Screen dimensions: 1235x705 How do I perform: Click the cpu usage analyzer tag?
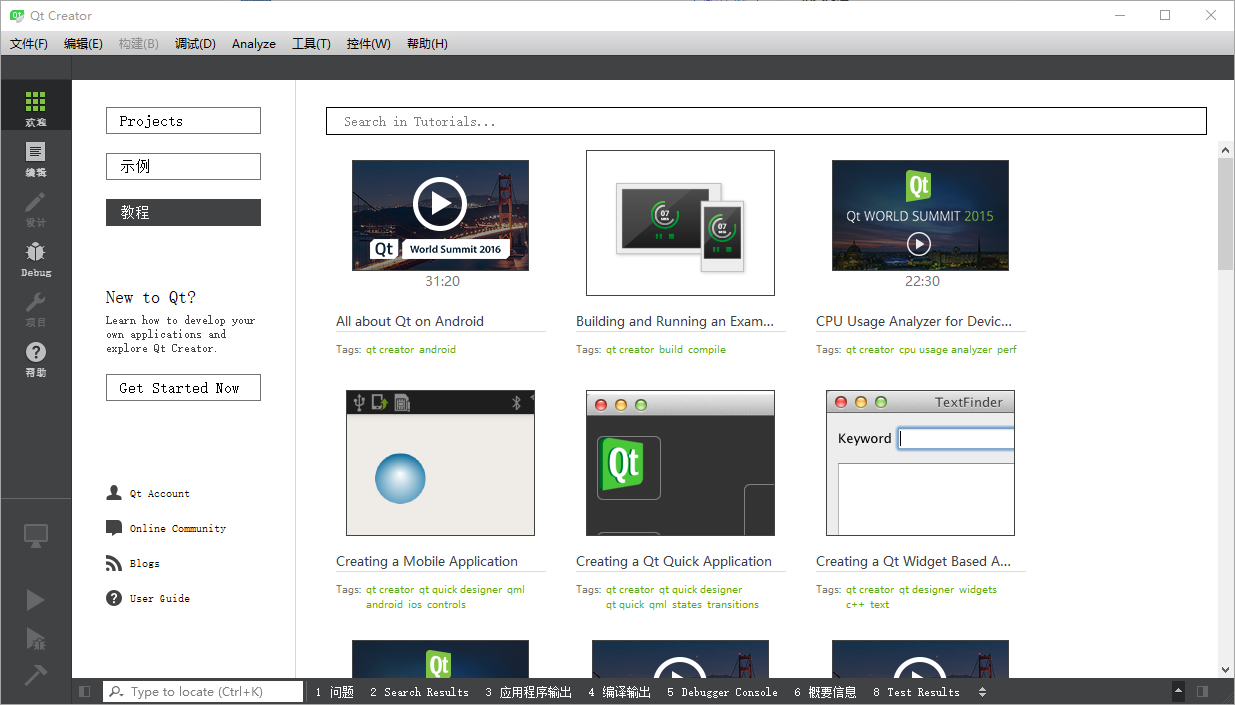pyautogui.click(x=946, y=350)
